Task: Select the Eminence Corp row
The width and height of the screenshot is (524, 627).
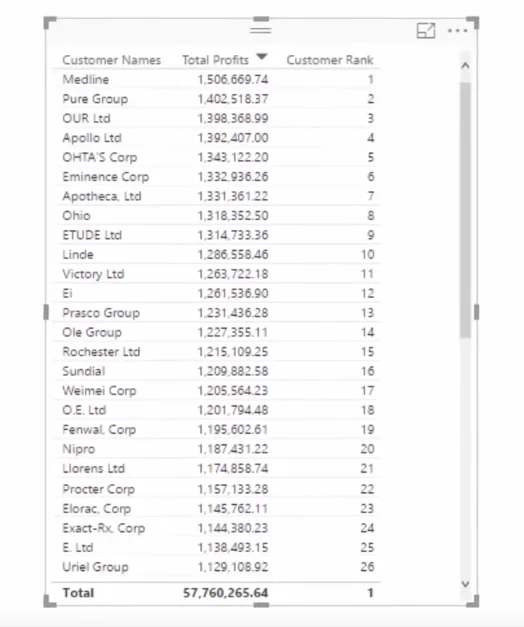Action: click(216, 177)
